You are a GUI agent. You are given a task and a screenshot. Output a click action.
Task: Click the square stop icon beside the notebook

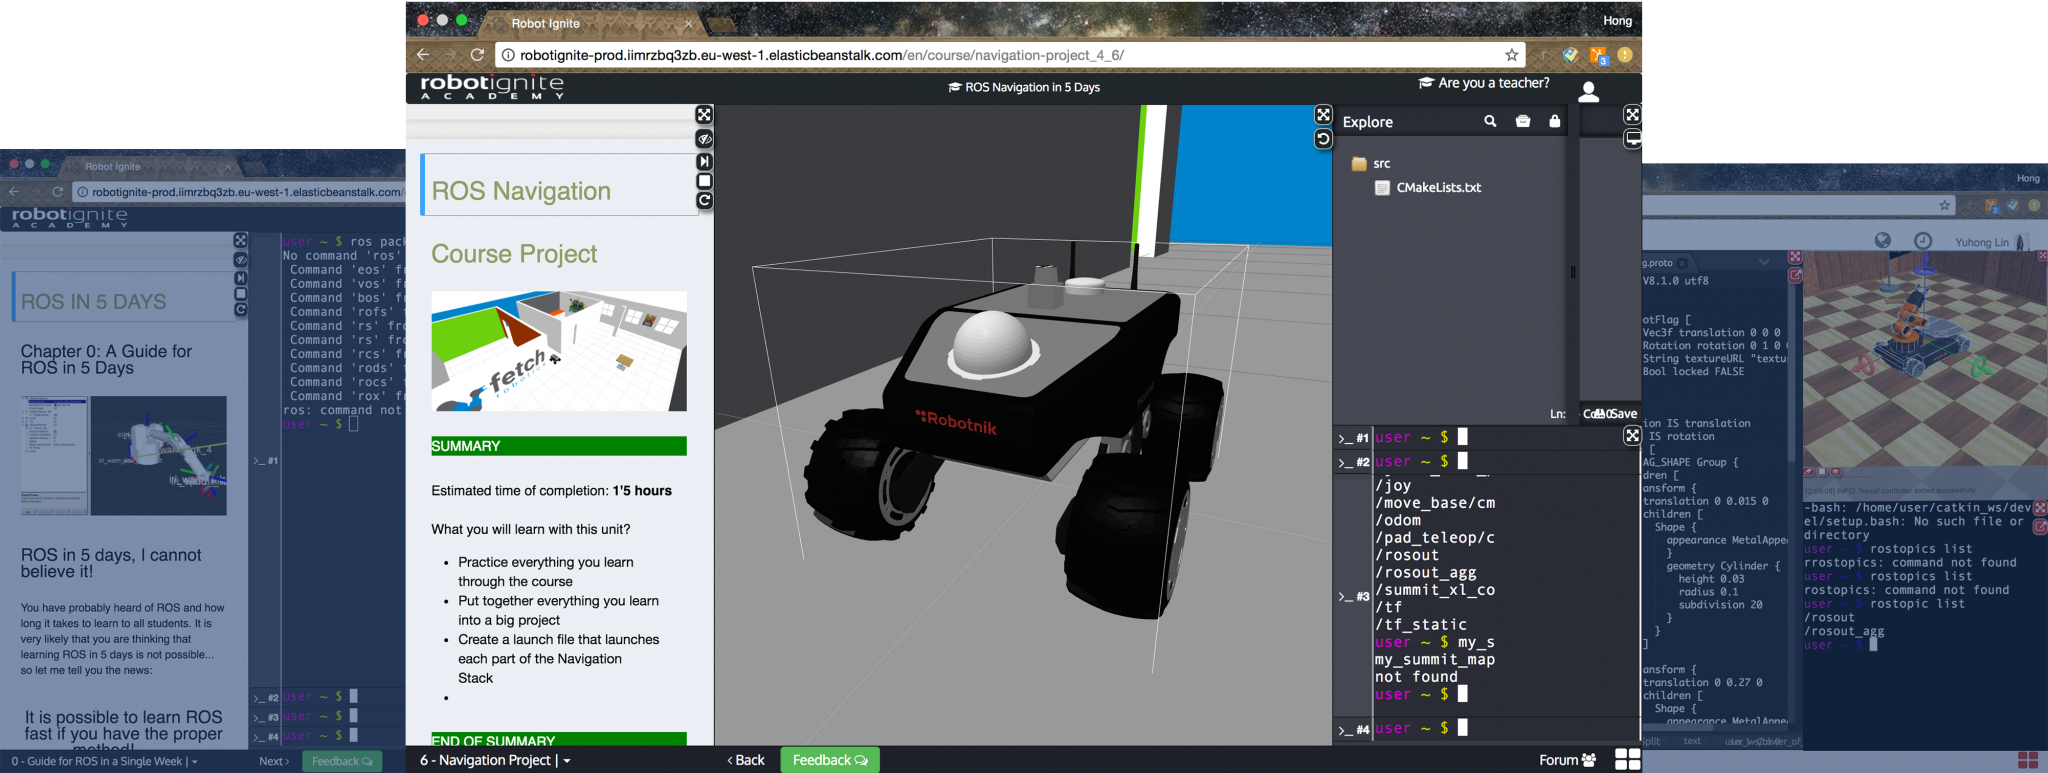coord(704,181)
